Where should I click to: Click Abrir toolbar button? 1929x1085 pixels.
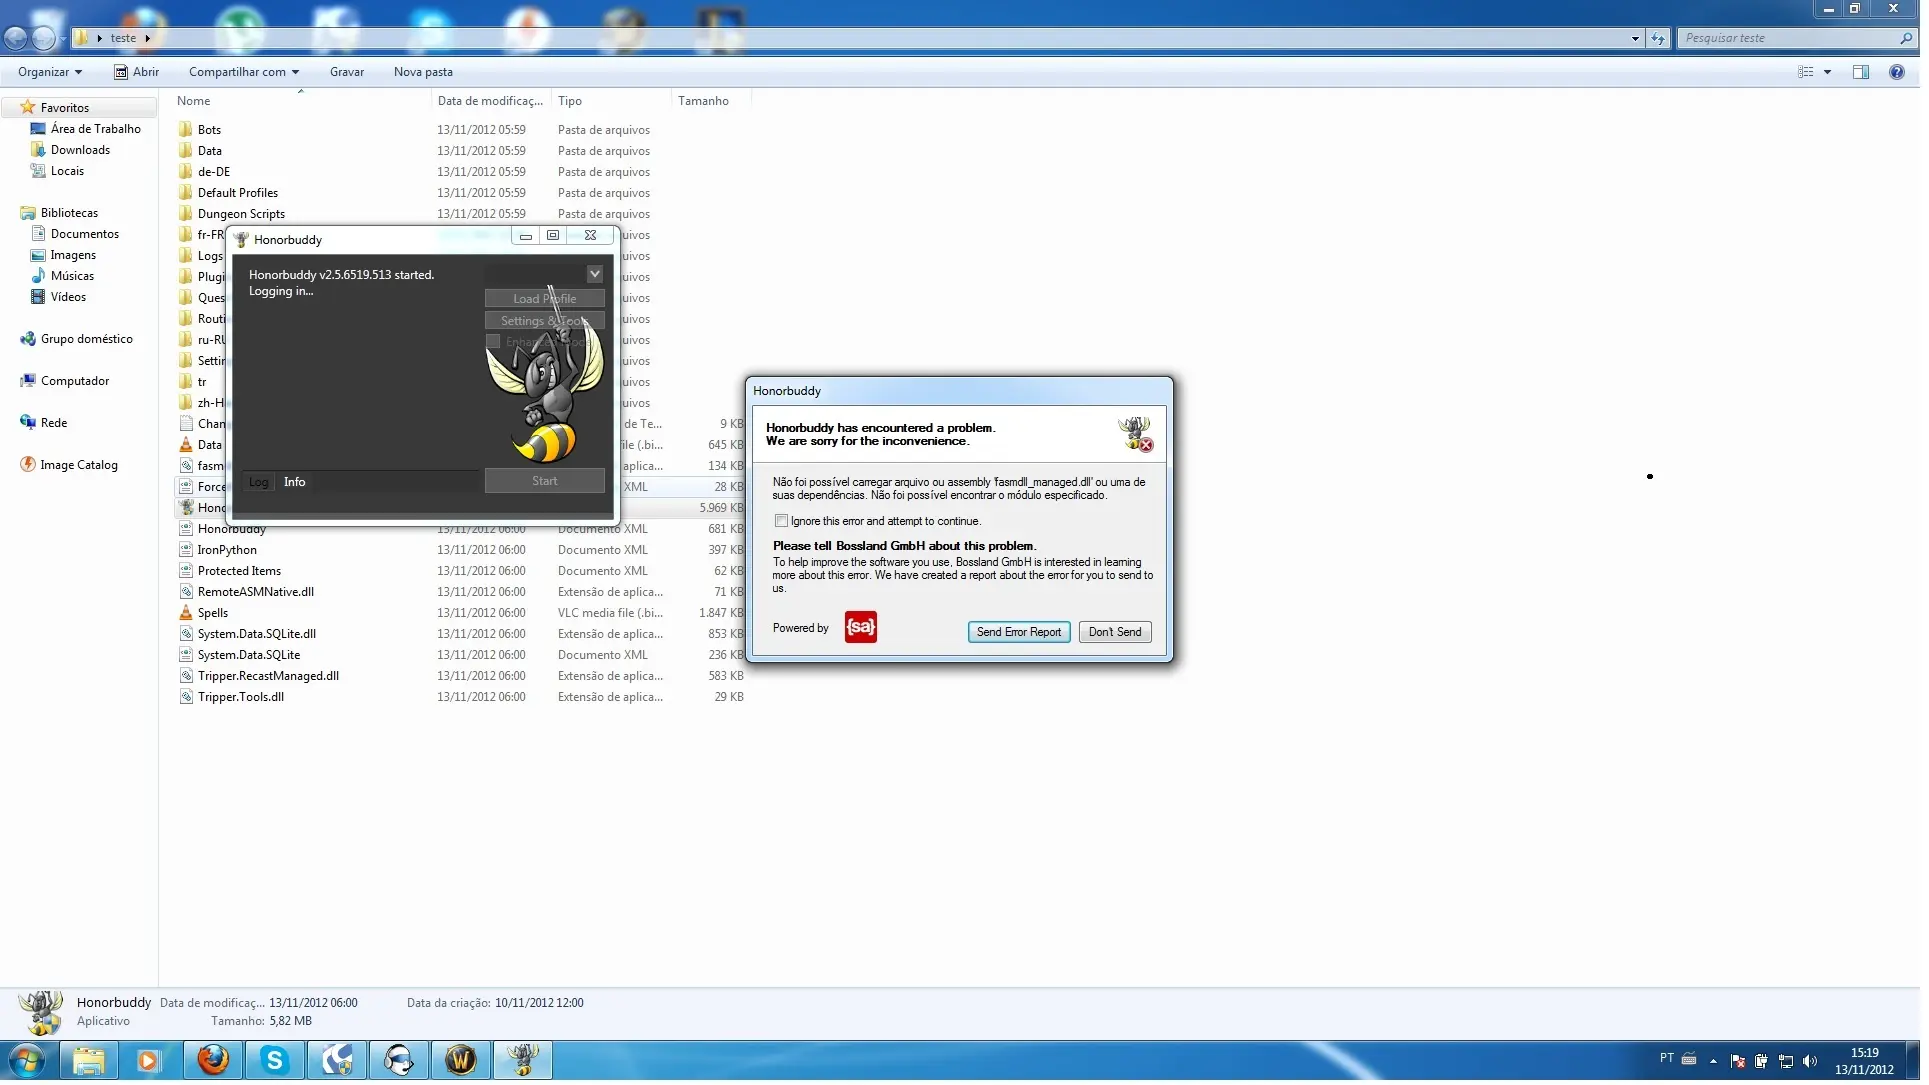coord(137,72)
